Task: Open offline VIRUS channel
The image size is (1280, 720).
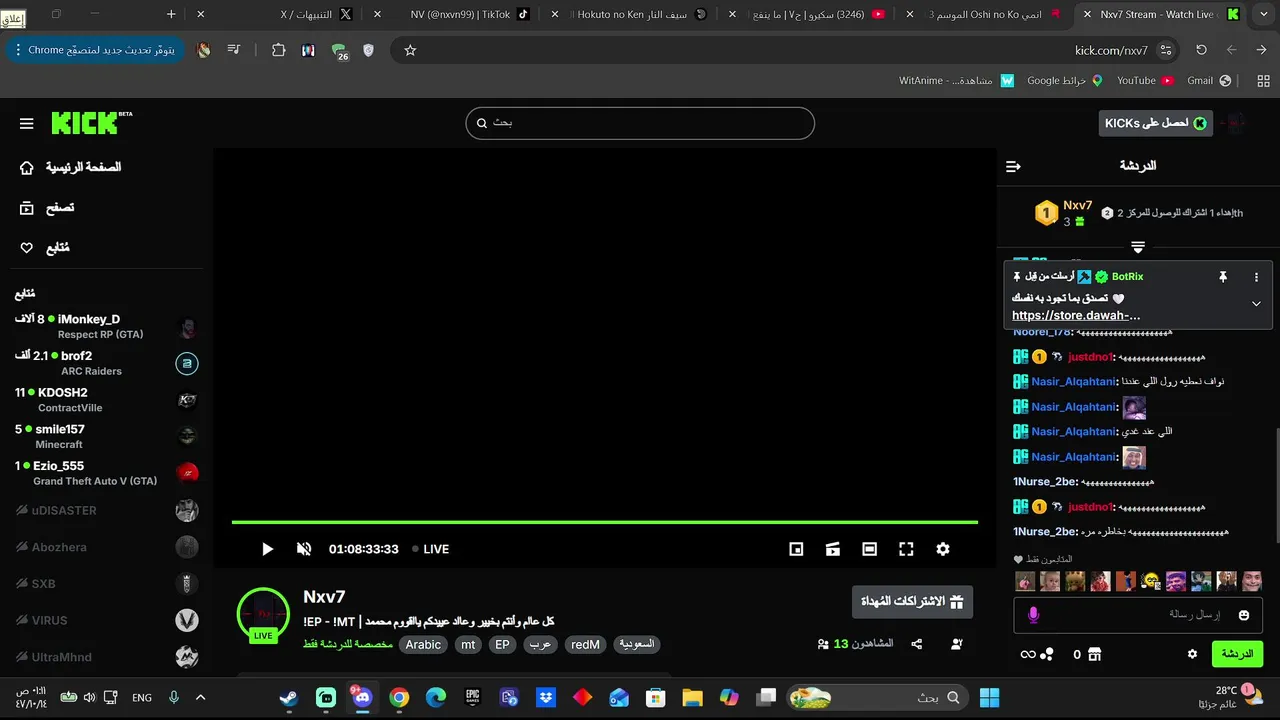Action: 106,620
